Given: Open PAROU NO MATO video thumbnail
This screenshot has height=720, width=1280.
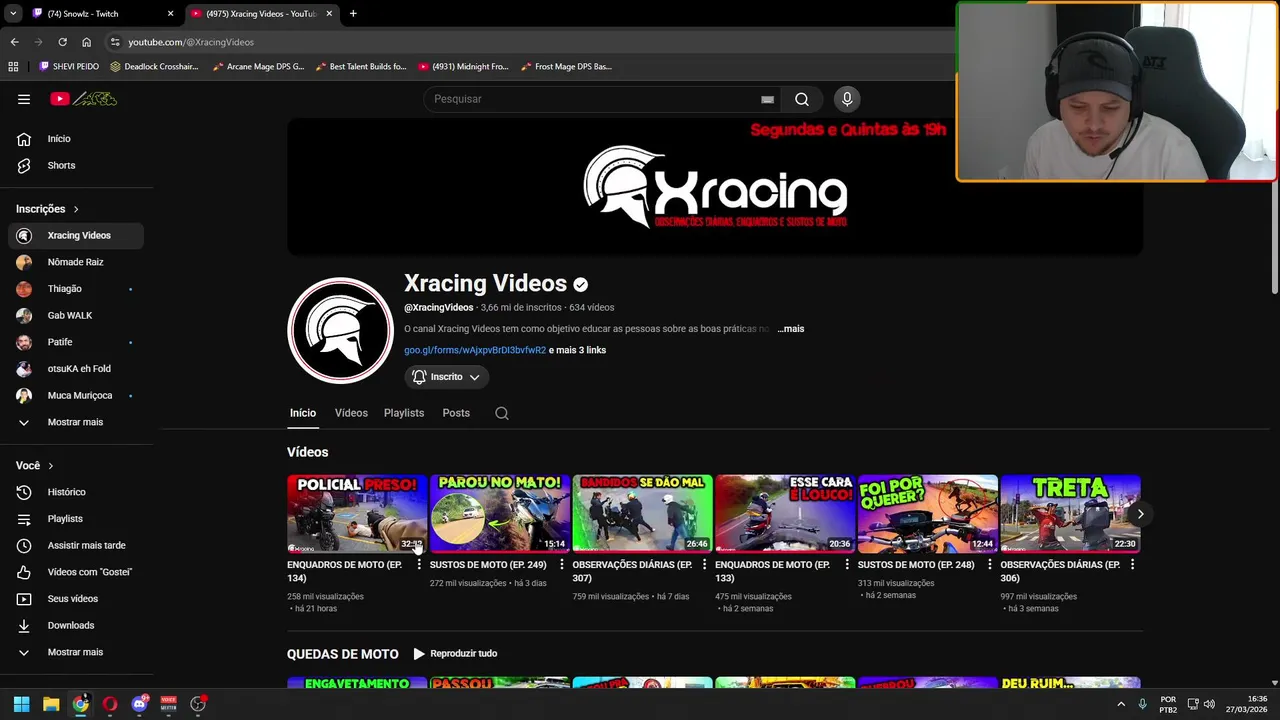Looking at the screenshot, I should point(500,514).
